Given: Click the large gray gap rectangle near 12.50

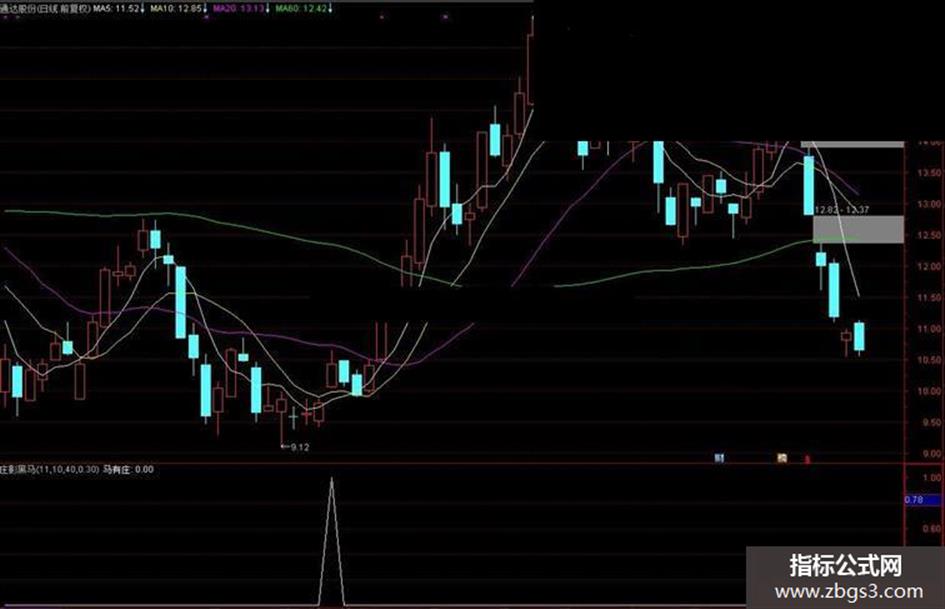Looking at the screenshot, I should (858, 230).
